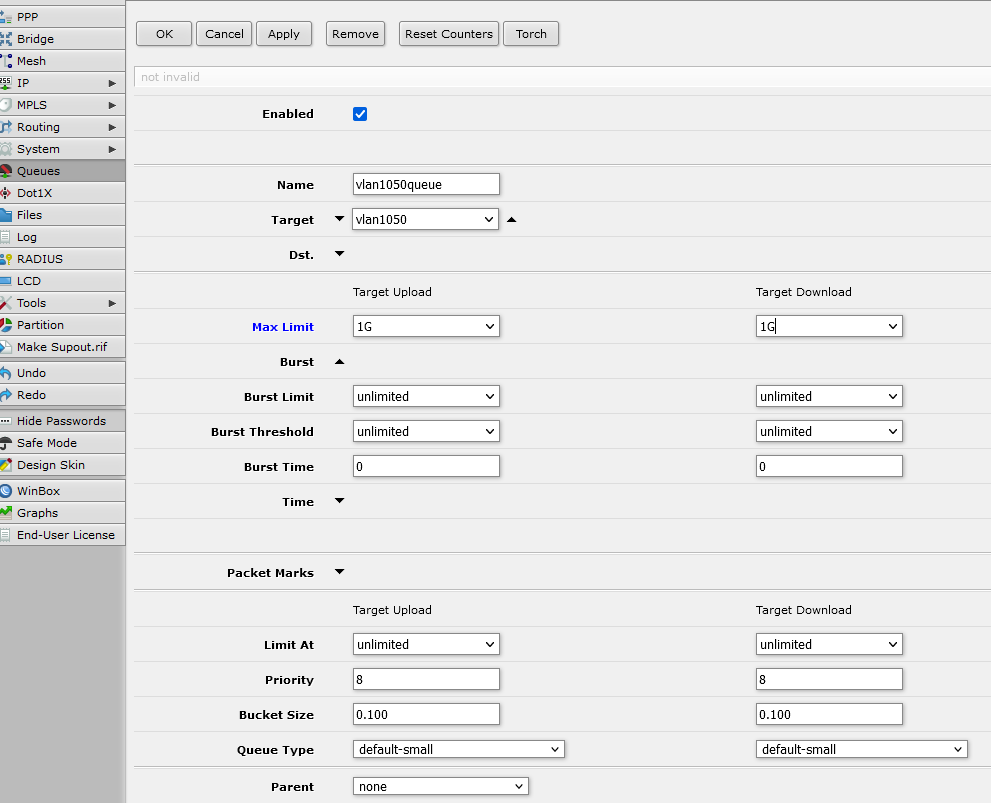The image size is (991, 803).
Task: Expand the Dst. section arrow
Action: (339, 254)
